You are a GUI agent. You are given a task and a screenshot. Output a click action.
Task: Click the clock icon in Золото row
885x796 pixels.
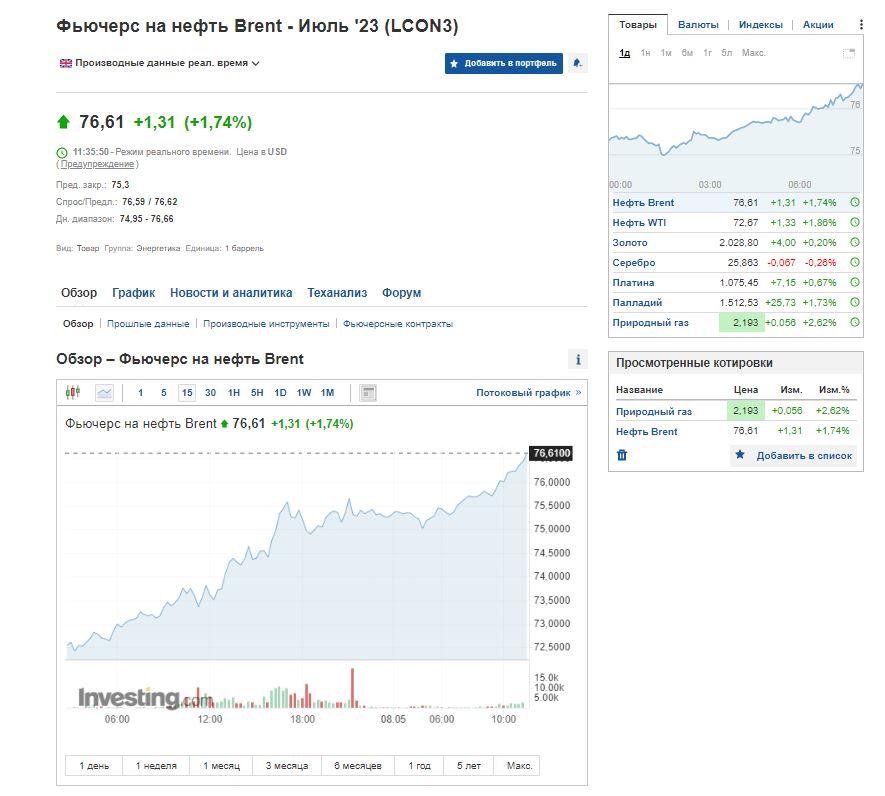854,243
